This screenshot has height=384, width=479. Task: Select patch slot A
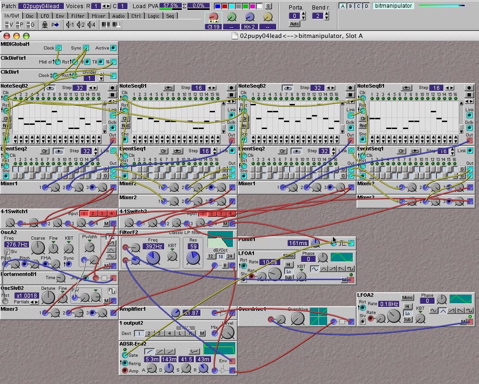(342, 6)
